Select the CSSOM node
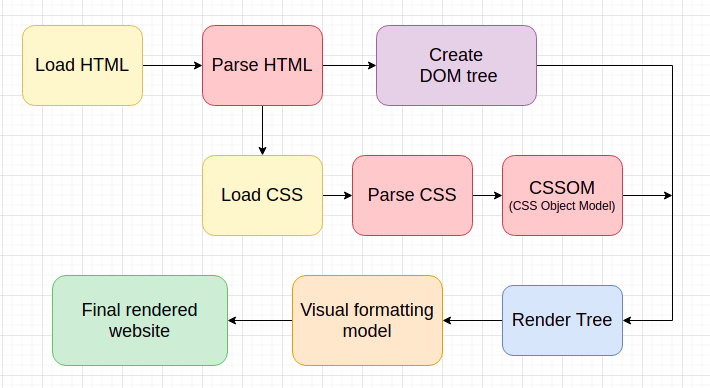The image size is (710, 388). pos(562,195)
